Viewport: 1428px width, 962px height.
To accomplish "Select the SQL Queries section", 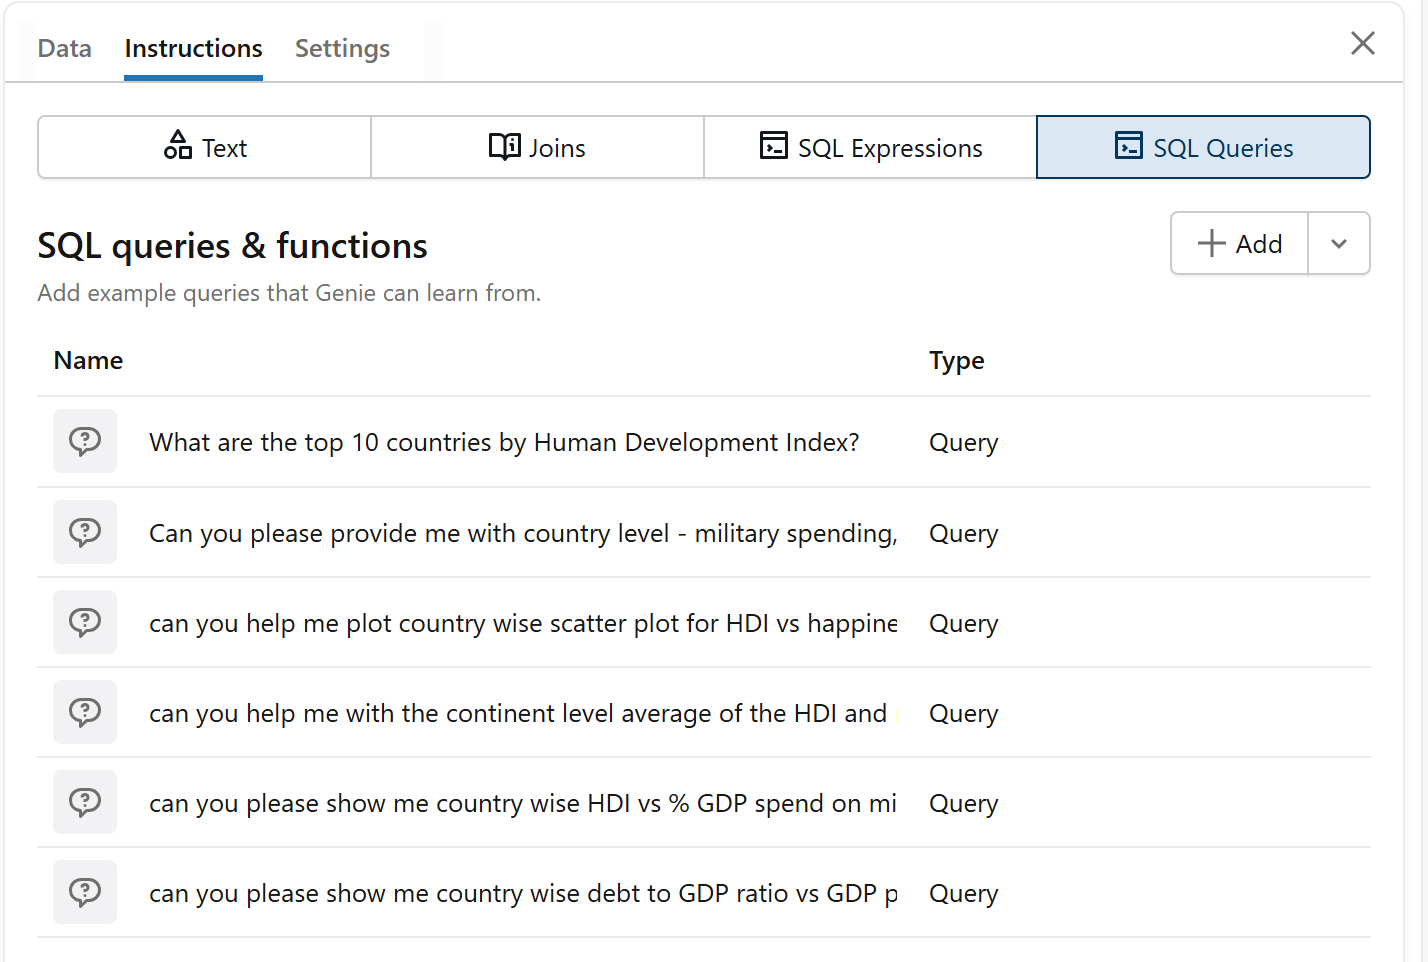I will click(x=1203, y=148).
